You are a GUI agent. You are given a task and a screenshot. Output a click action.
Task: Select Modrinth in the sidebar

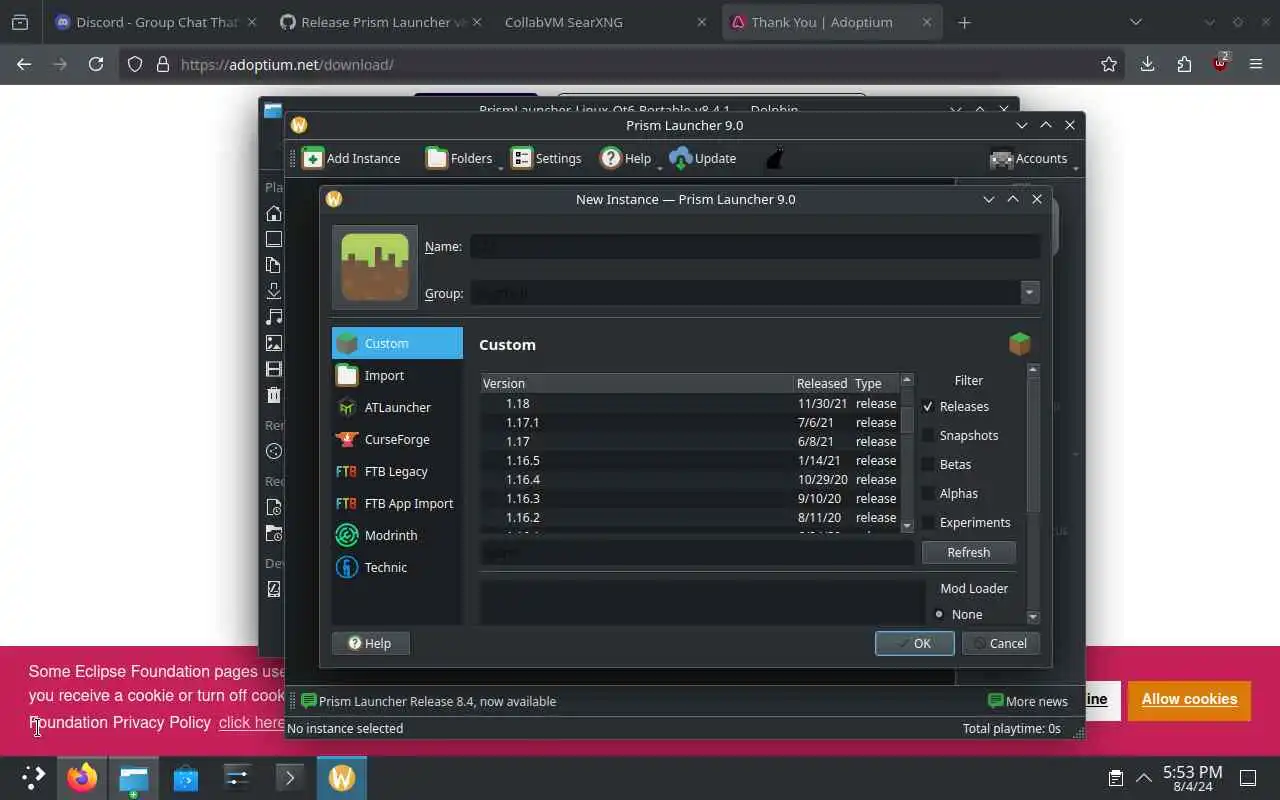[x=397, y=535]
